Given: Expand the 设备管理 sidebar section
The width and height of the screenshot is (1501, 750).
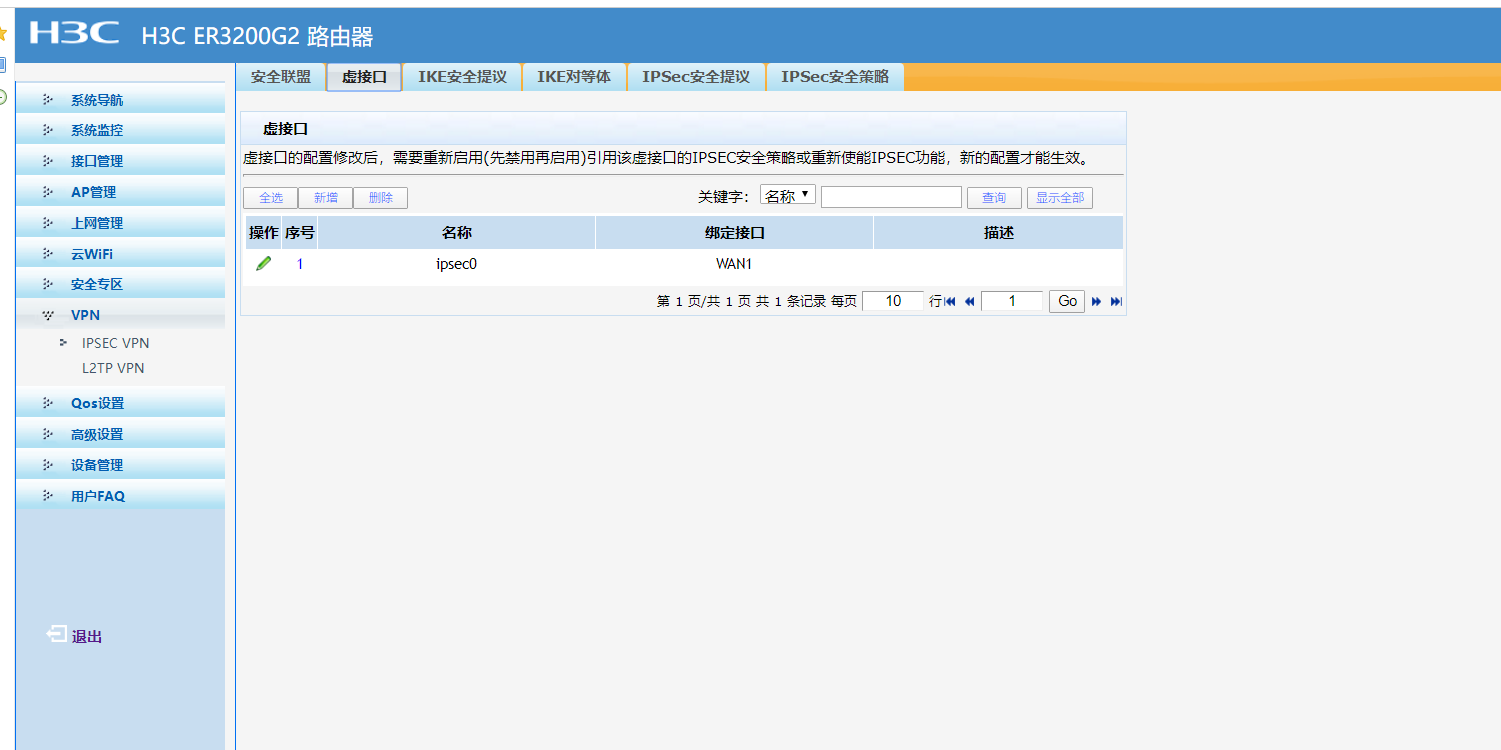Looking at the screenshot, I should click(120, 465).
